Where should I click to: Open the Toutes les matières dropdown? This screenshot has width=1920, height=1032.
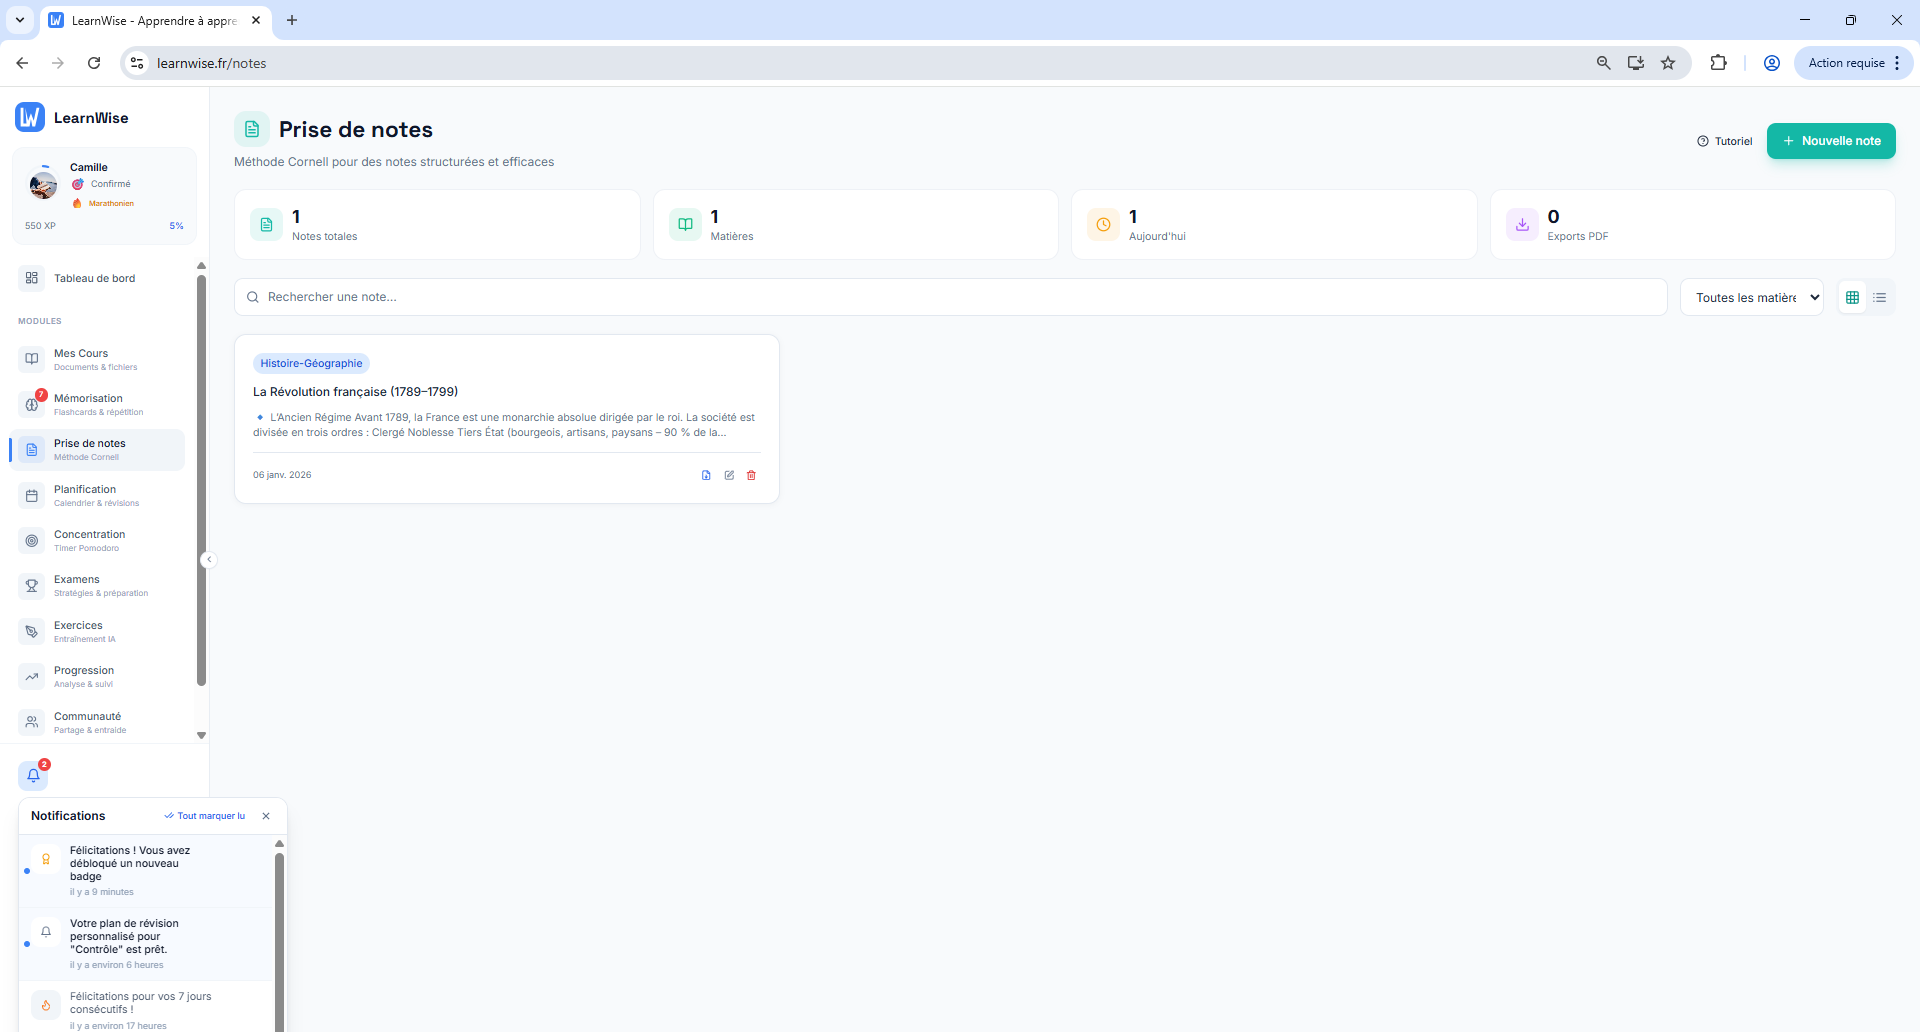click(1752, 297)
